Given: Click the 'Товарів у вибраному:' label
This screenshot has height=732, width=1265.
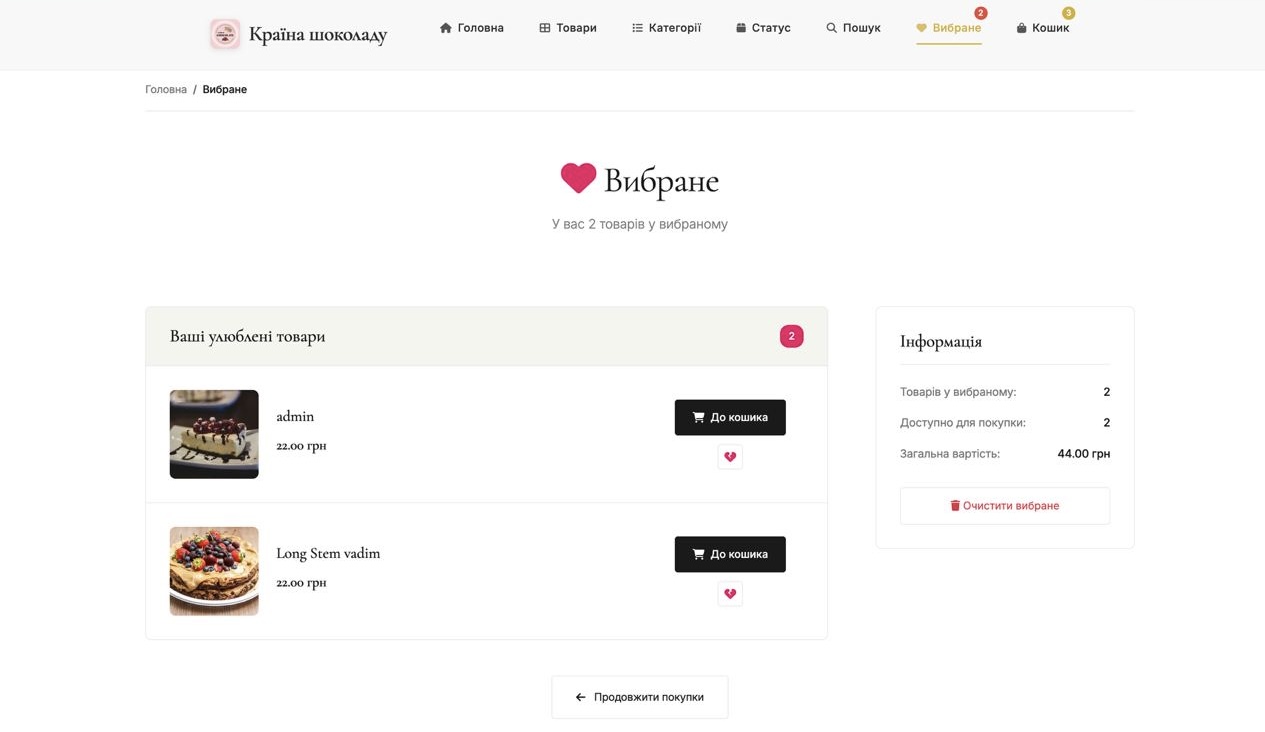Looking at the screenshot, I should [958, 392].
